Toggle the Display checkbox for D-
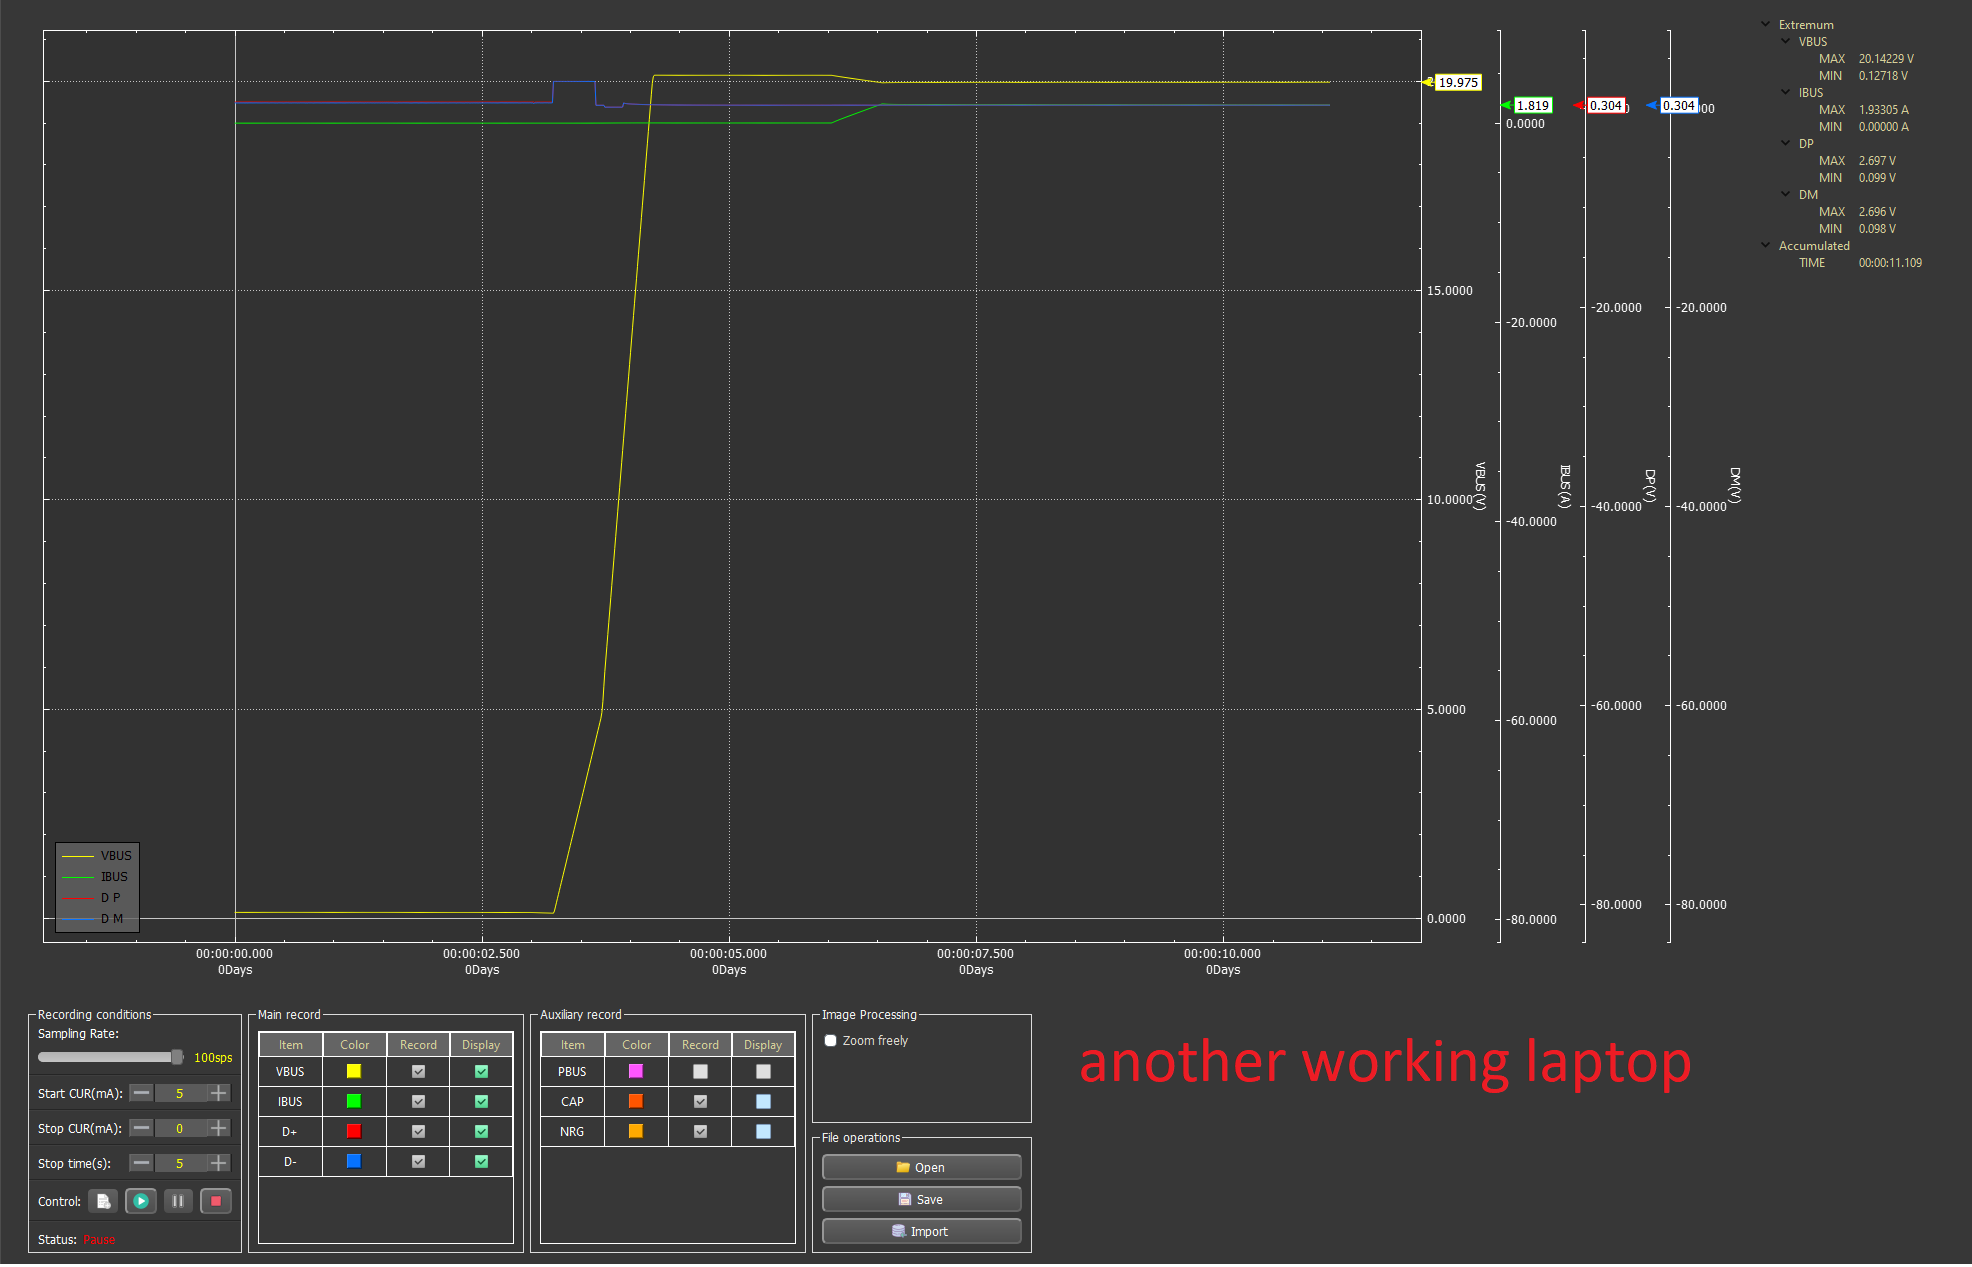 coord(481,1162)
